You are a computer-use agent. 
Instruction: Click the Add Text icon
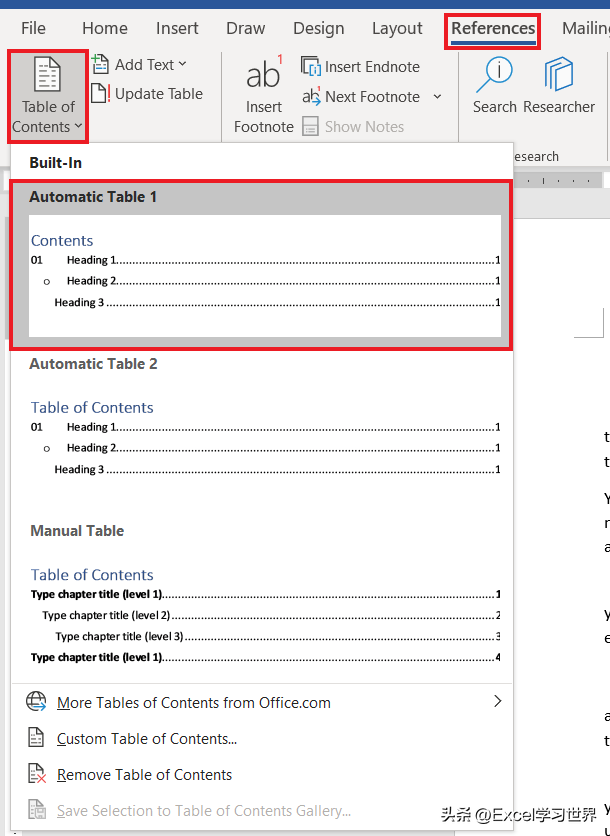pos(101,65)
